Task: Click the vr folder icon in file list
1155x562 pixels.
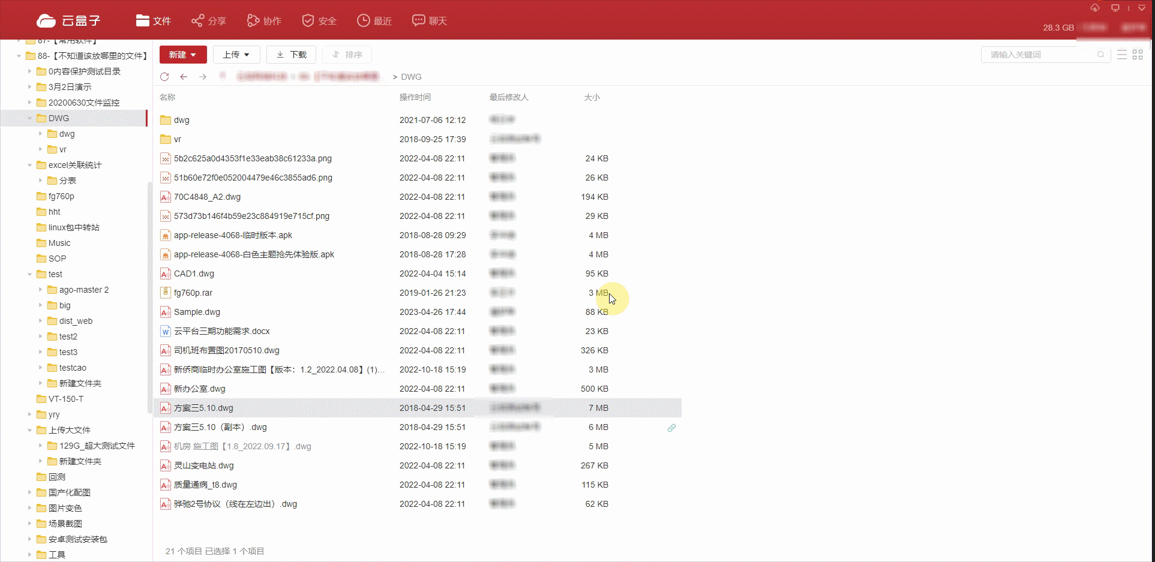Action: point(165,139)
